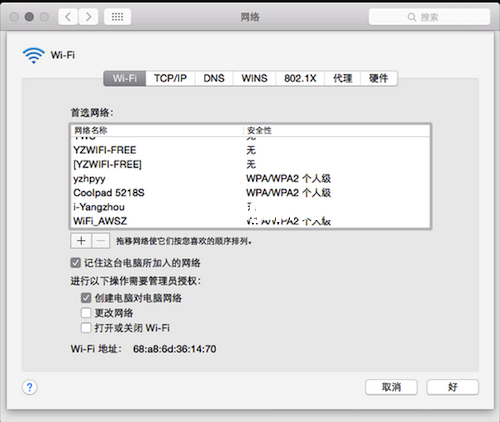Image resolution: width=500 pixels, height=422 pixels.
Task: Click the 取消 cancel button
Action: tap(391, 387)
